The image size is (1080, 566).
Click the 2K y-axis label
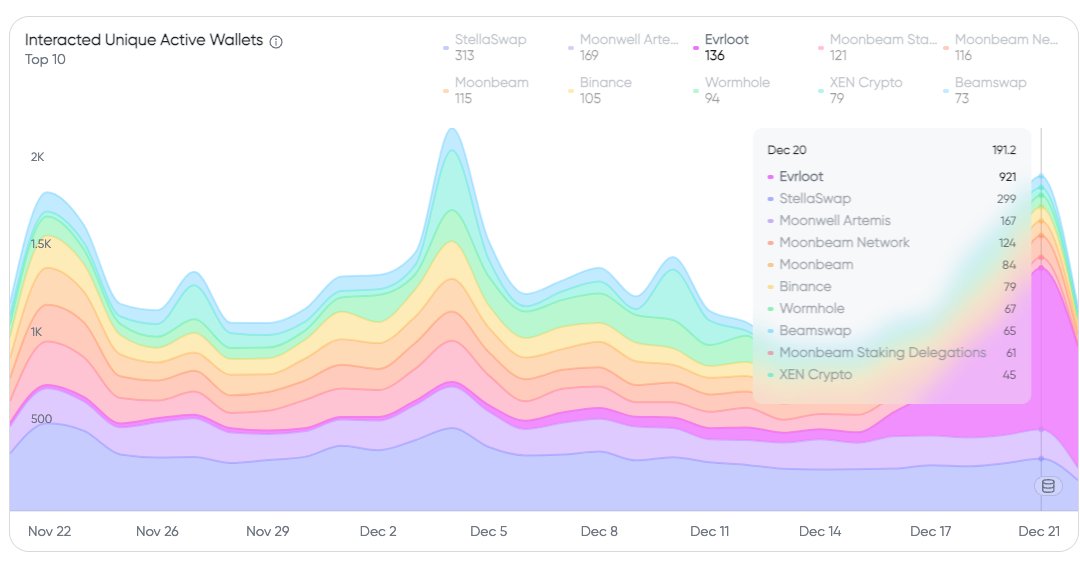pos(37,157)
